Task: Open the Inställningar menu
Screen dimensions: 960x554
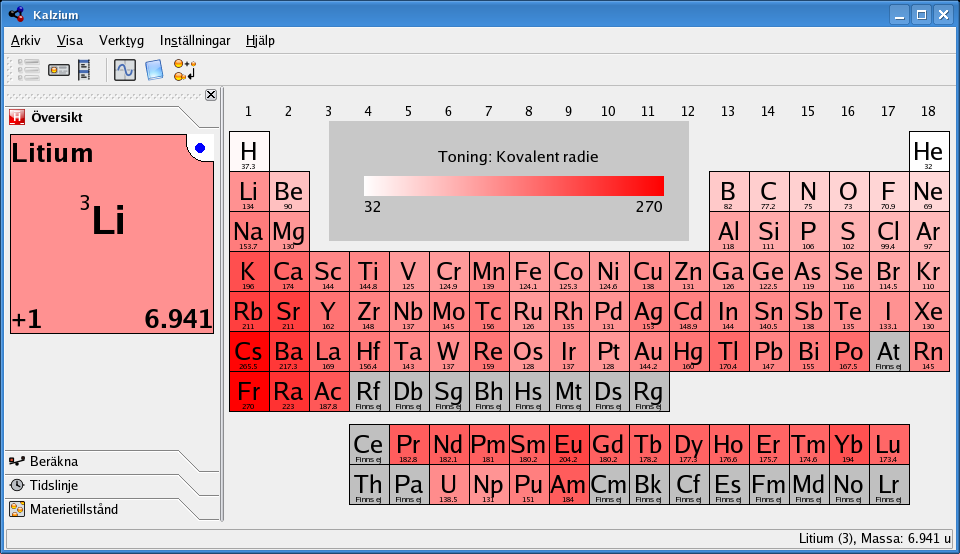Action: pos(195,41)
